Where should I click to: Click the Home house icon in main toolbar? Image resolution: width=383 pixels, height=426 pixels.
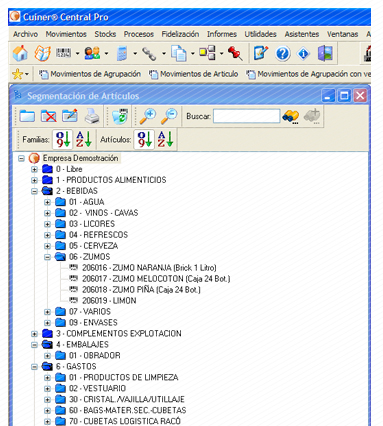point(20,53)
